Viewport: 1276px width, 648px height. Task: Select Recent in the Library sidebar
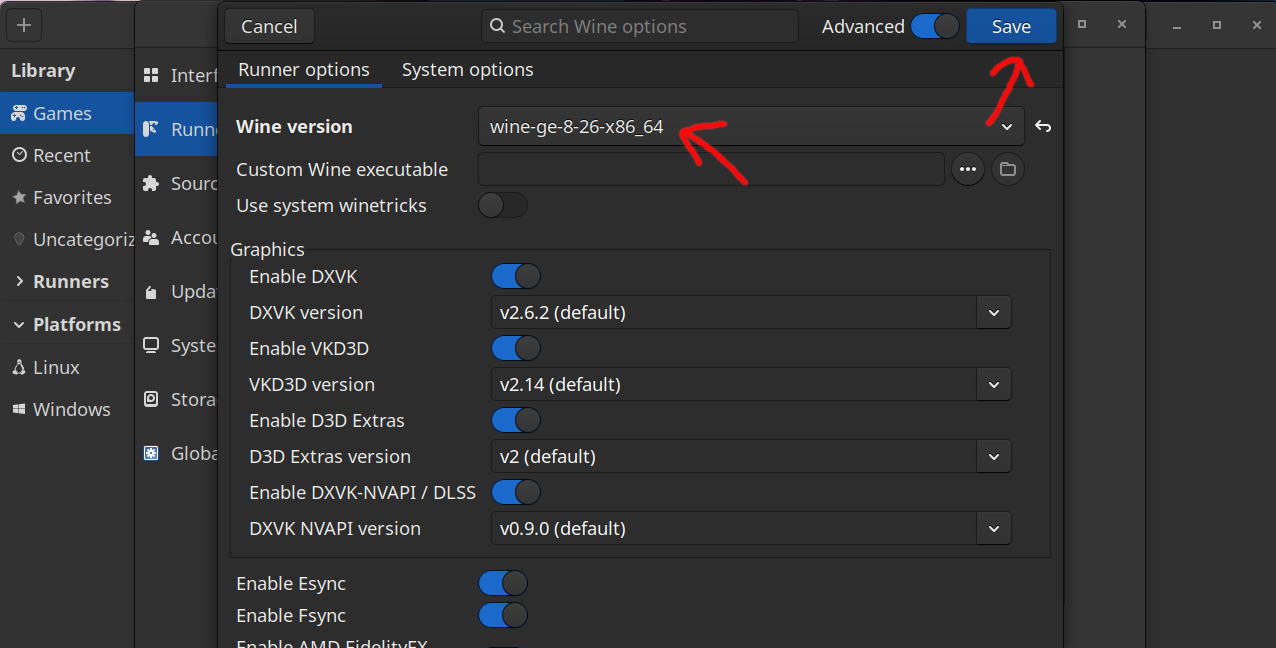[x=67, y=155]
